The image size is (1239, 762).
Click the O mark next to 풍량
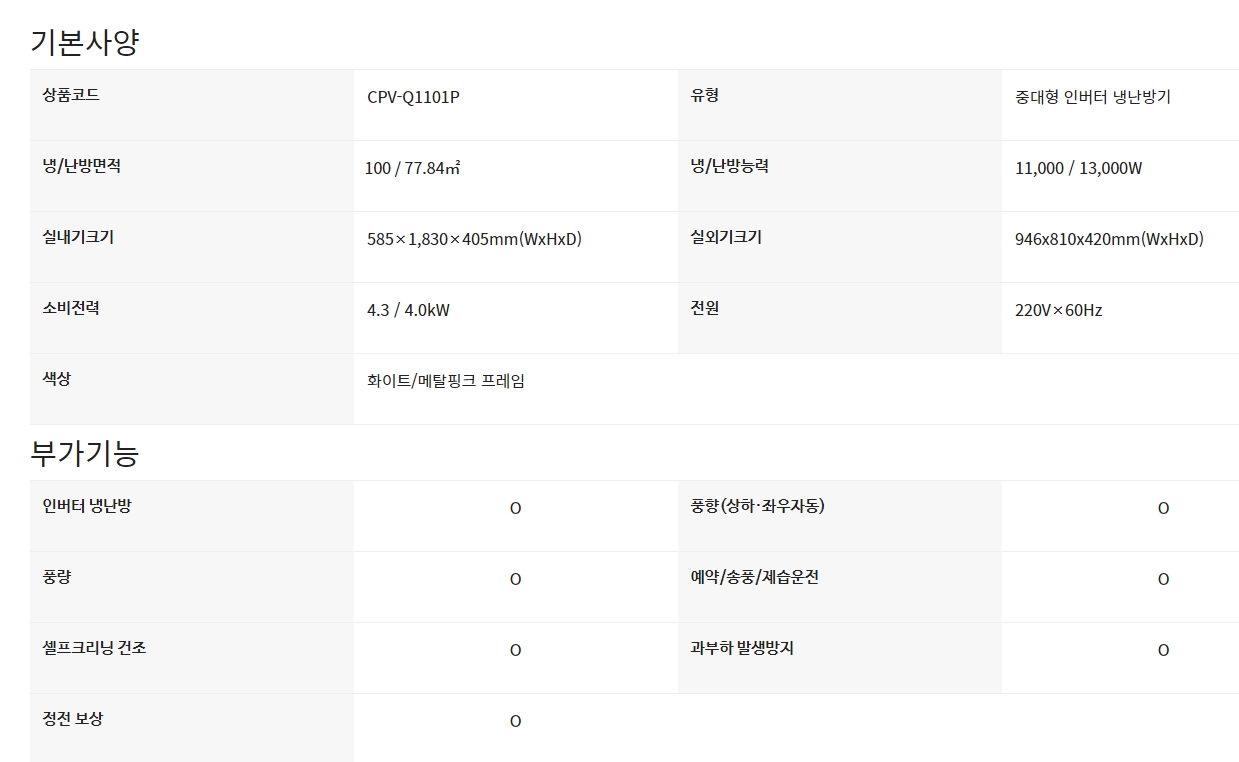coord(515,579)
